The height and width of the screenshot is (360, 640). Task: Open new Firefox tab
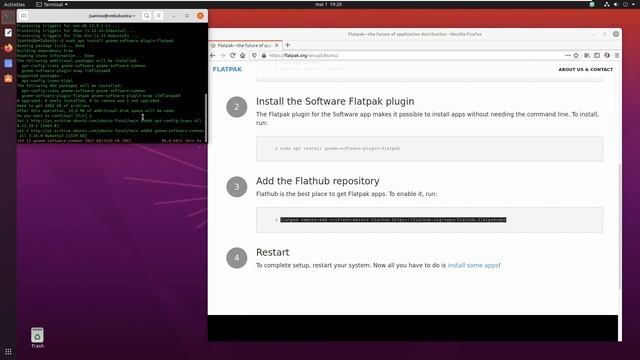point(287,45)
